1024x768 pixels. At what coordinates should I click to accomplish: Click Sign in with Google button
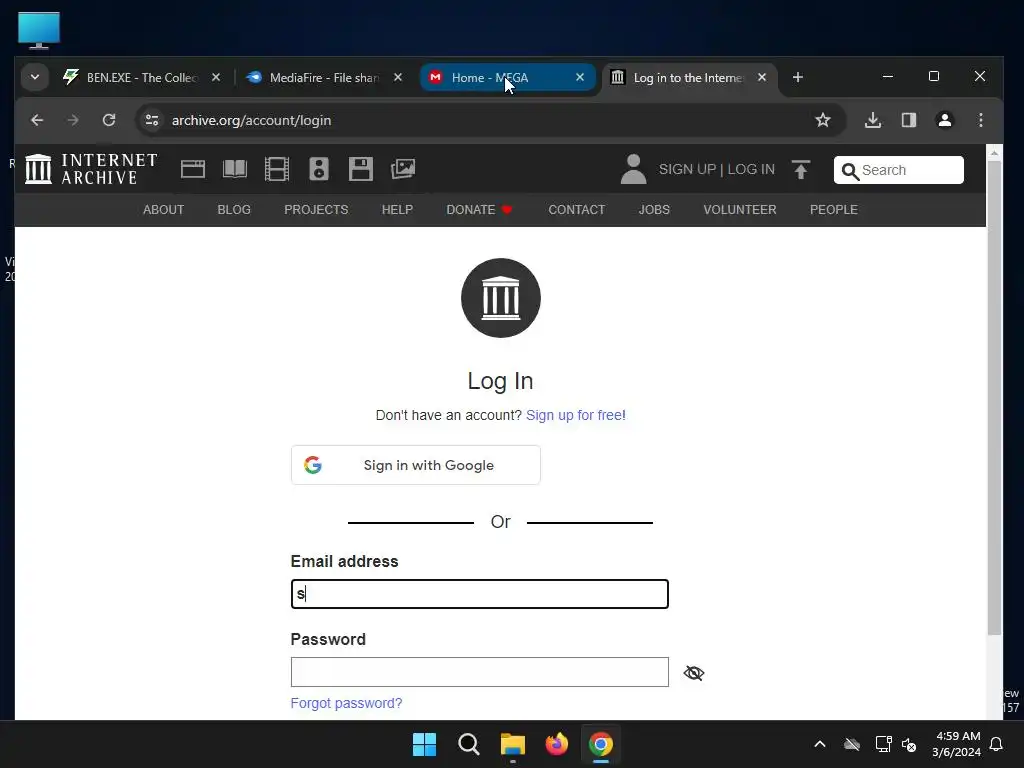tap(415, 465)
